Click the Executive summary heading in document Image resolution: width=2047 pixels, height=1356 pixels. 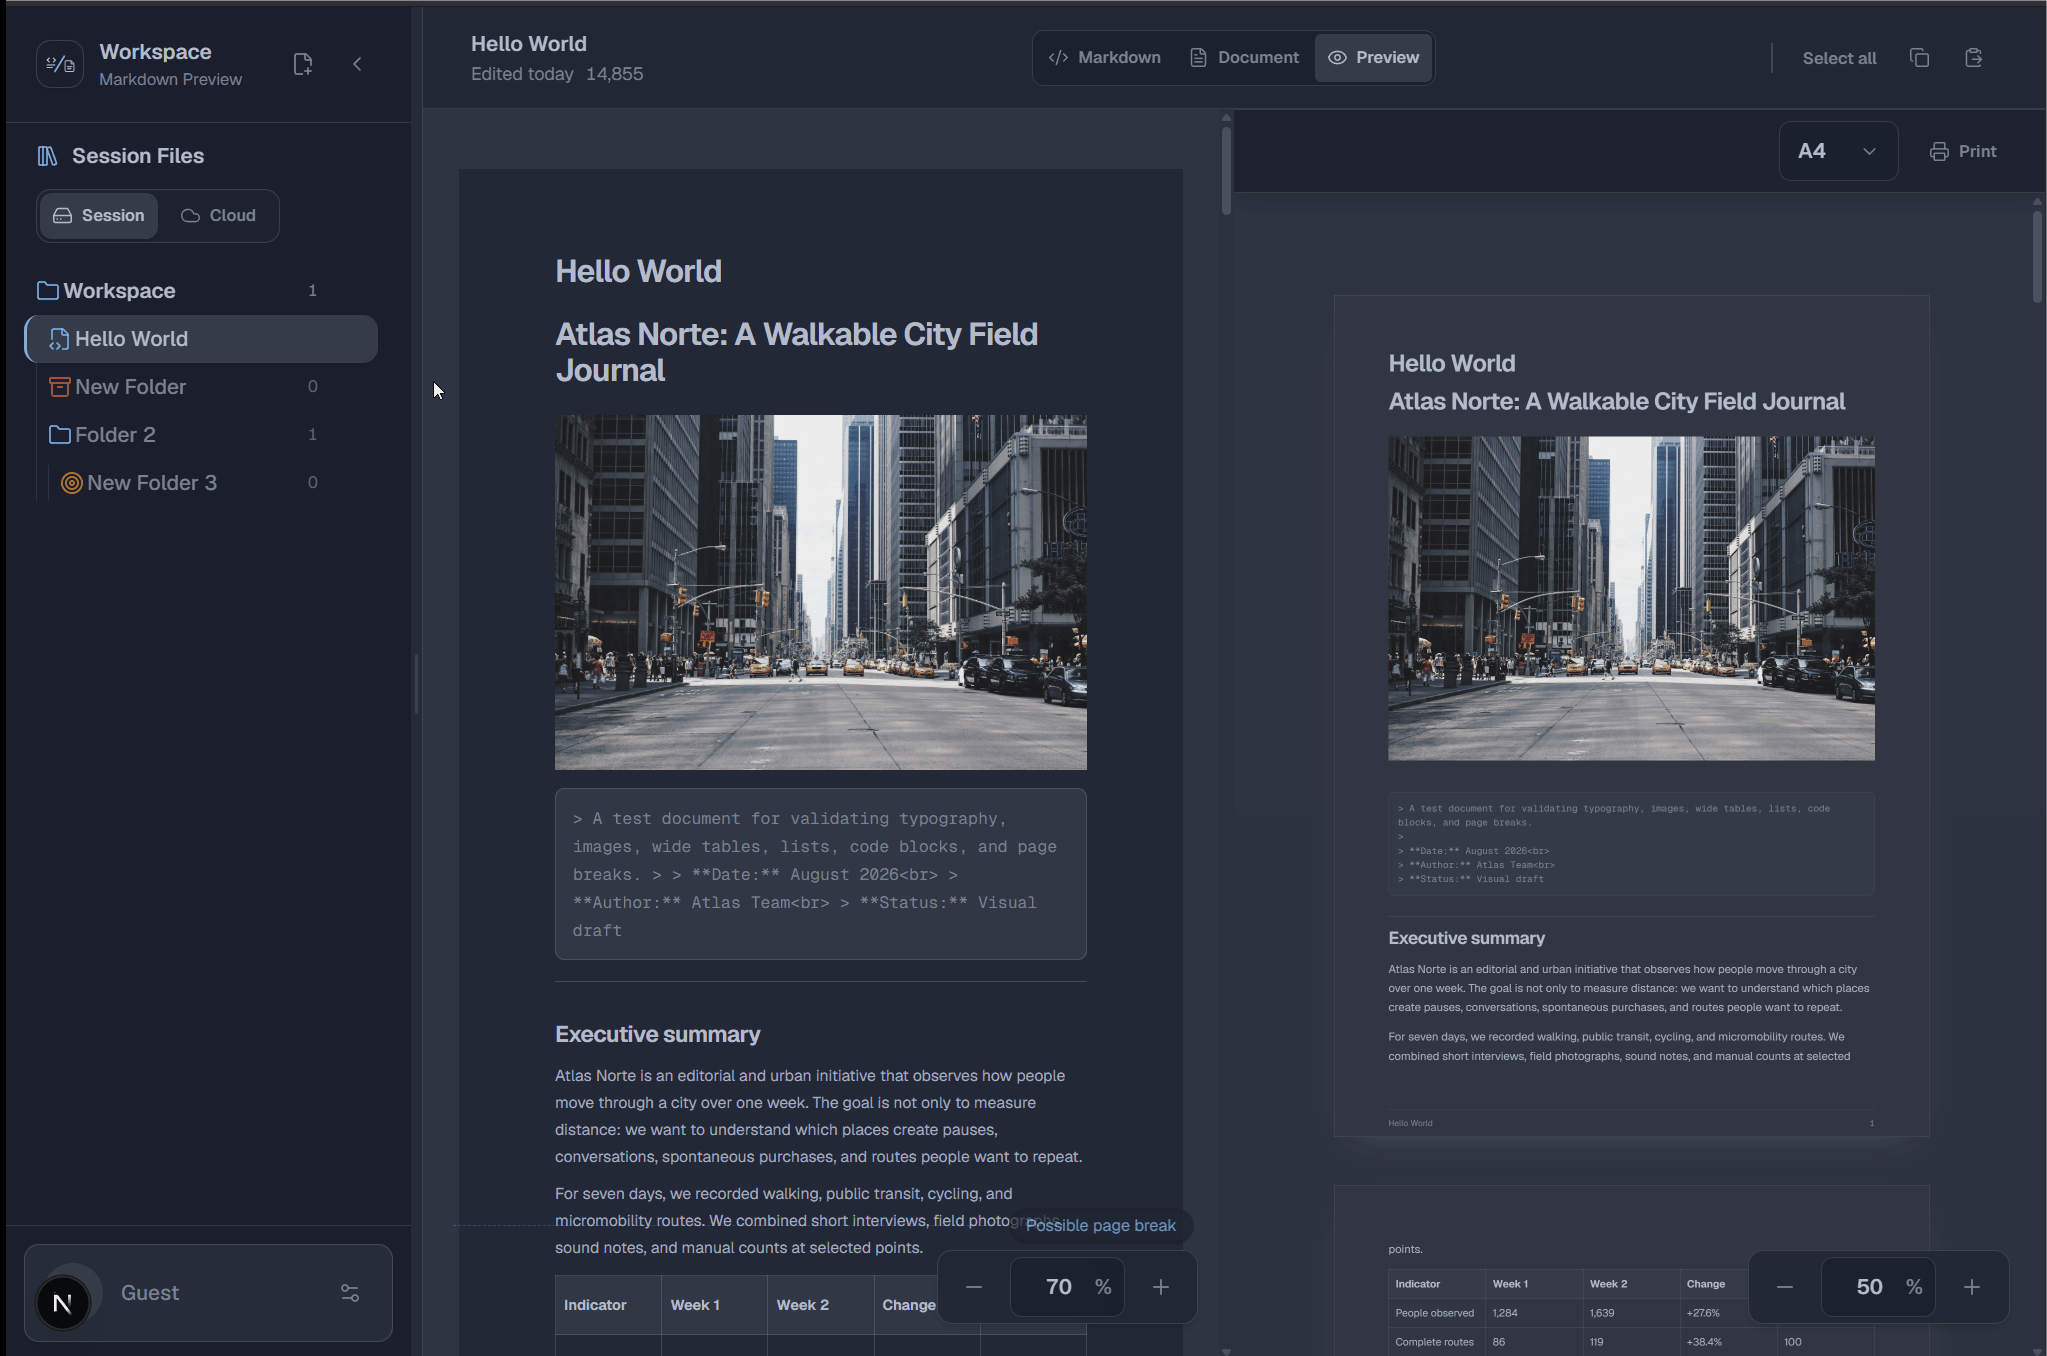coord(658,1034)
